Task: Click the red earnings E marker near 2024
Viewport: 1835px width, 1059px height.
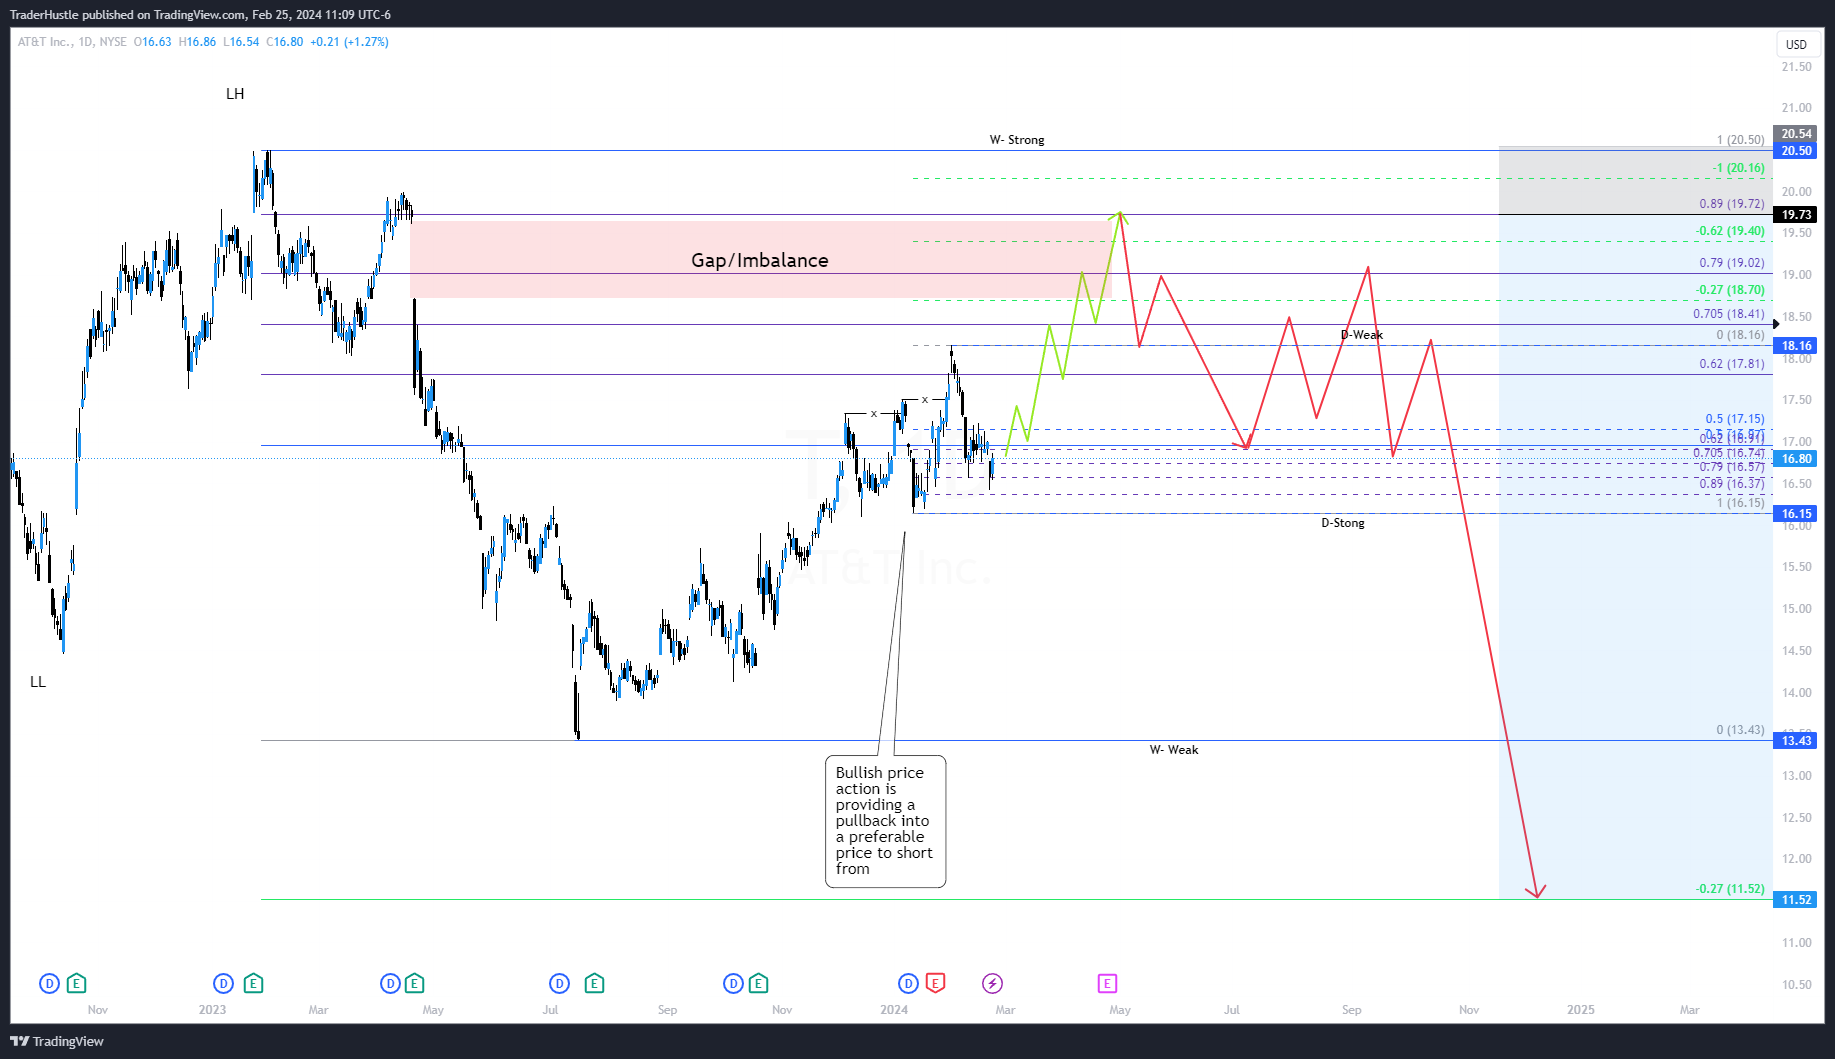Action: 935,983
